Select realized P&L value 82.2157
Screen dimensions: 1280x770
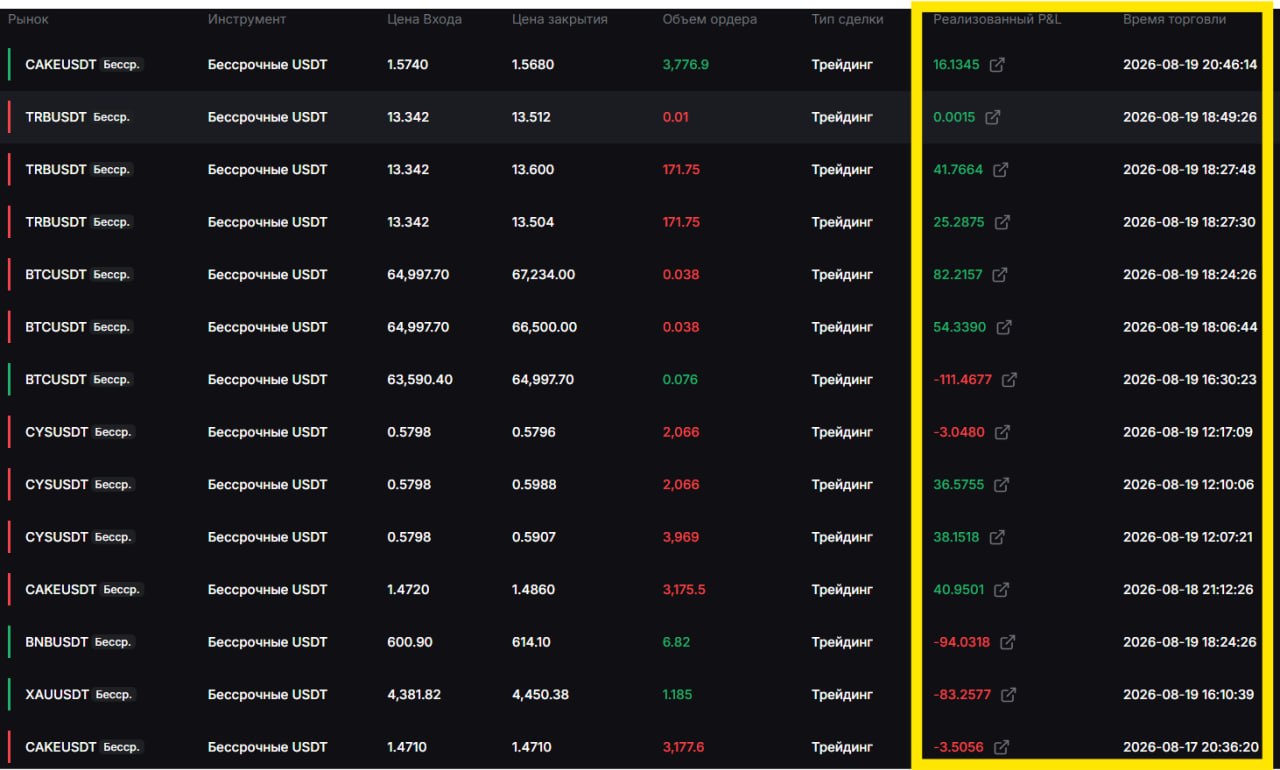coord(958,275)
